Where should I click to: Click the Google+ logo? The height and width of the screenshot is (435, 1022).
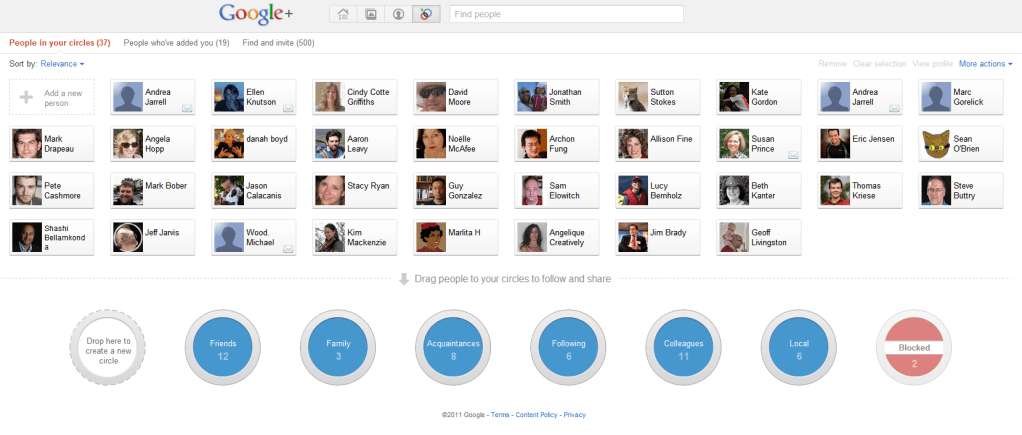[256, 14]
